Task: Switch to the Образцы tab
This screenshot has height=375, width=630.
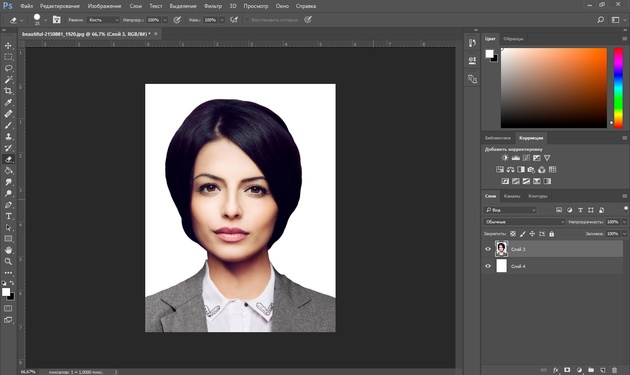Action: pyautogui.click(x=513, y=39)
